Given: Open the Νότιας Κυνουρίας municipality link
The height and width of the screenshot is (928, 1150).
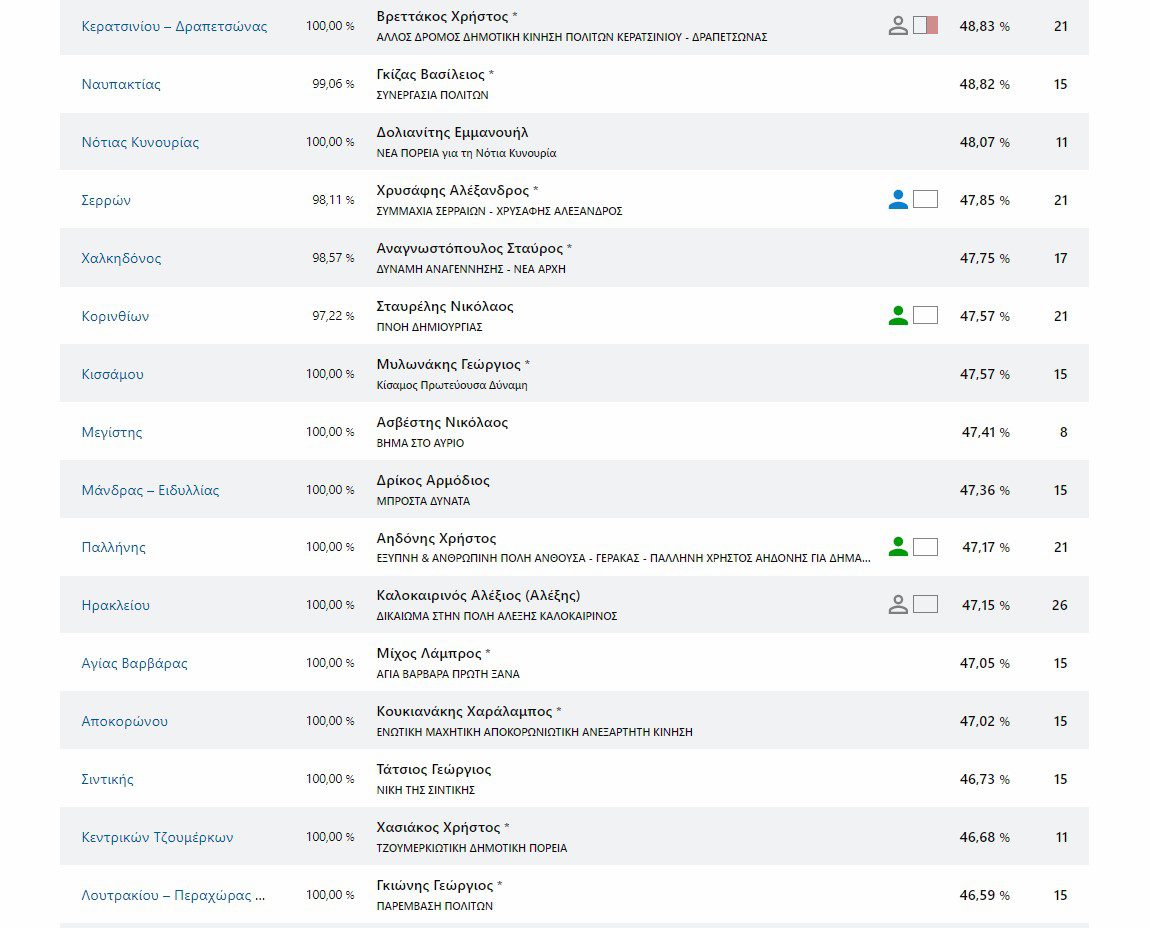Looking at the screenshot, I should [140, 142].
